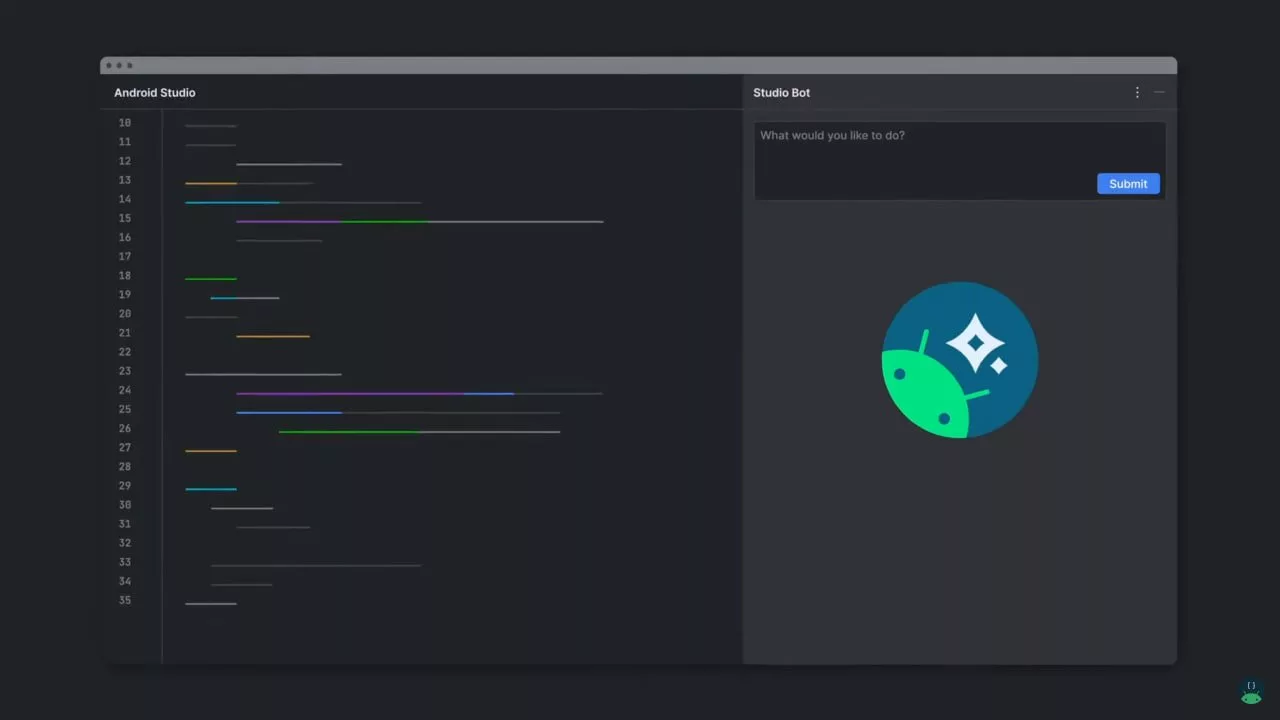
Task: Focus the 'What would you like to do?' field
Action: click(959, 161)
